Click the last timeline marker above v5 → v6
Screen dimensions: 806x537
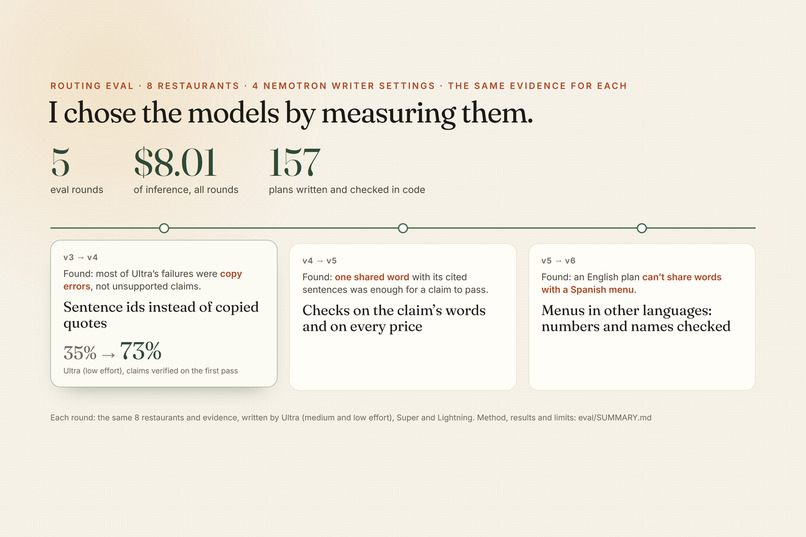pos(642,228)
